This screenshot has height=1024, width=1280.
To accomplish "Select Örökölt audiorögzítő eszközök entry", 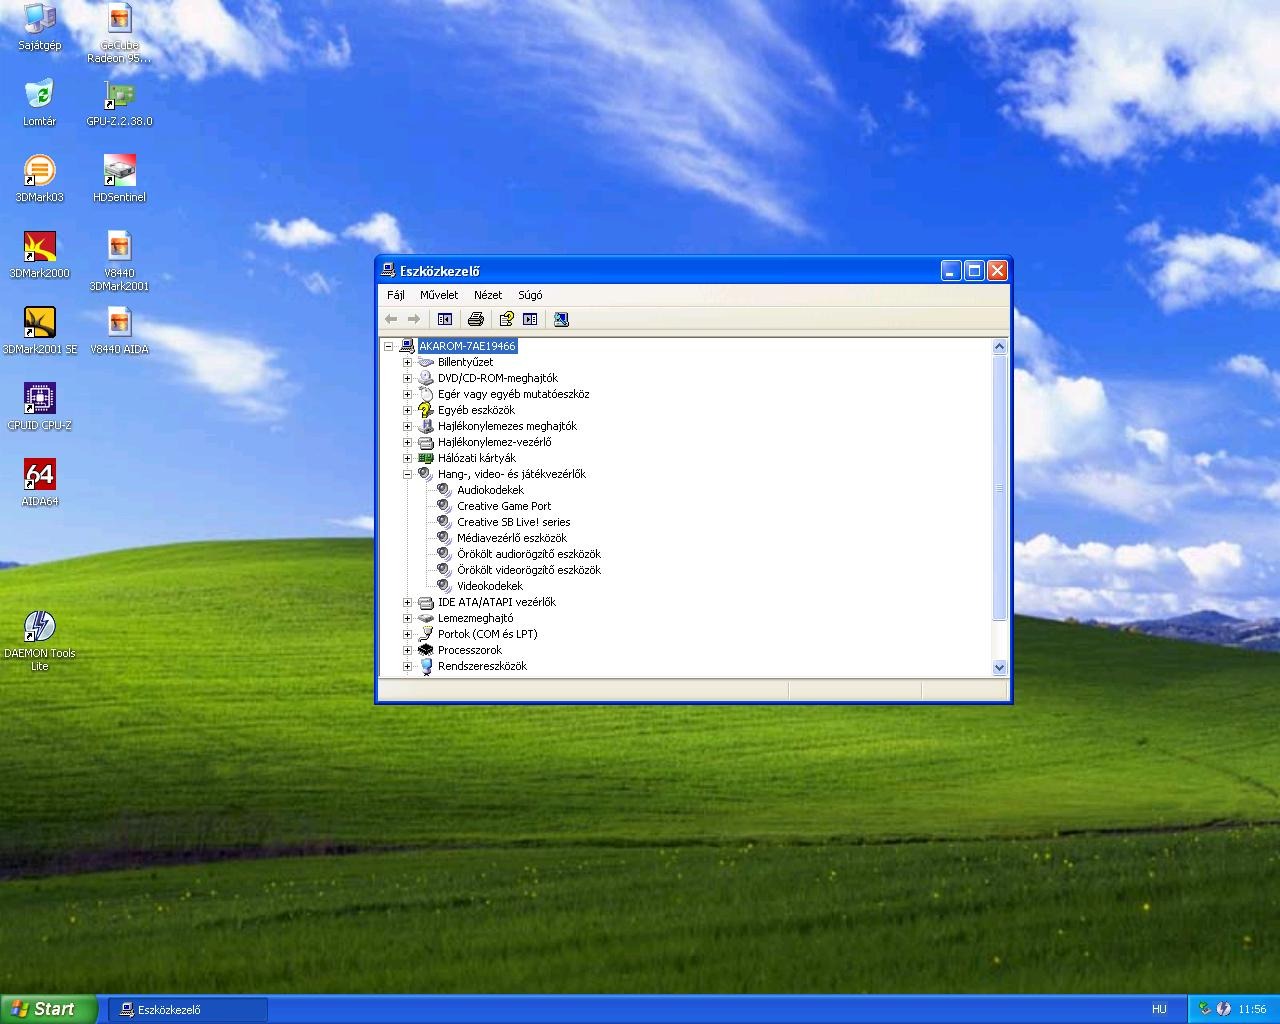I will click(x=529, y=554).
